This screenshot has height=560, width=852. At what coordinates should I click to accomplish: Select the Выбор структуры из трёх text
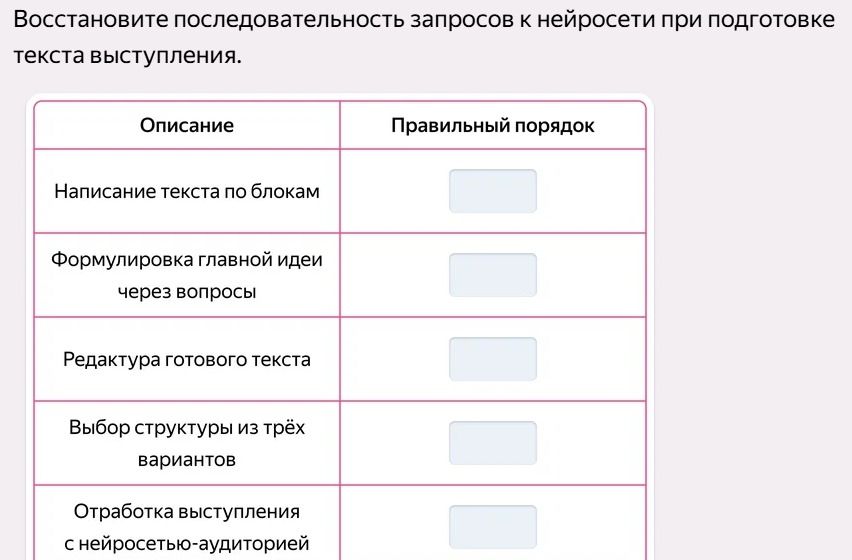click(x=187, y=427)
